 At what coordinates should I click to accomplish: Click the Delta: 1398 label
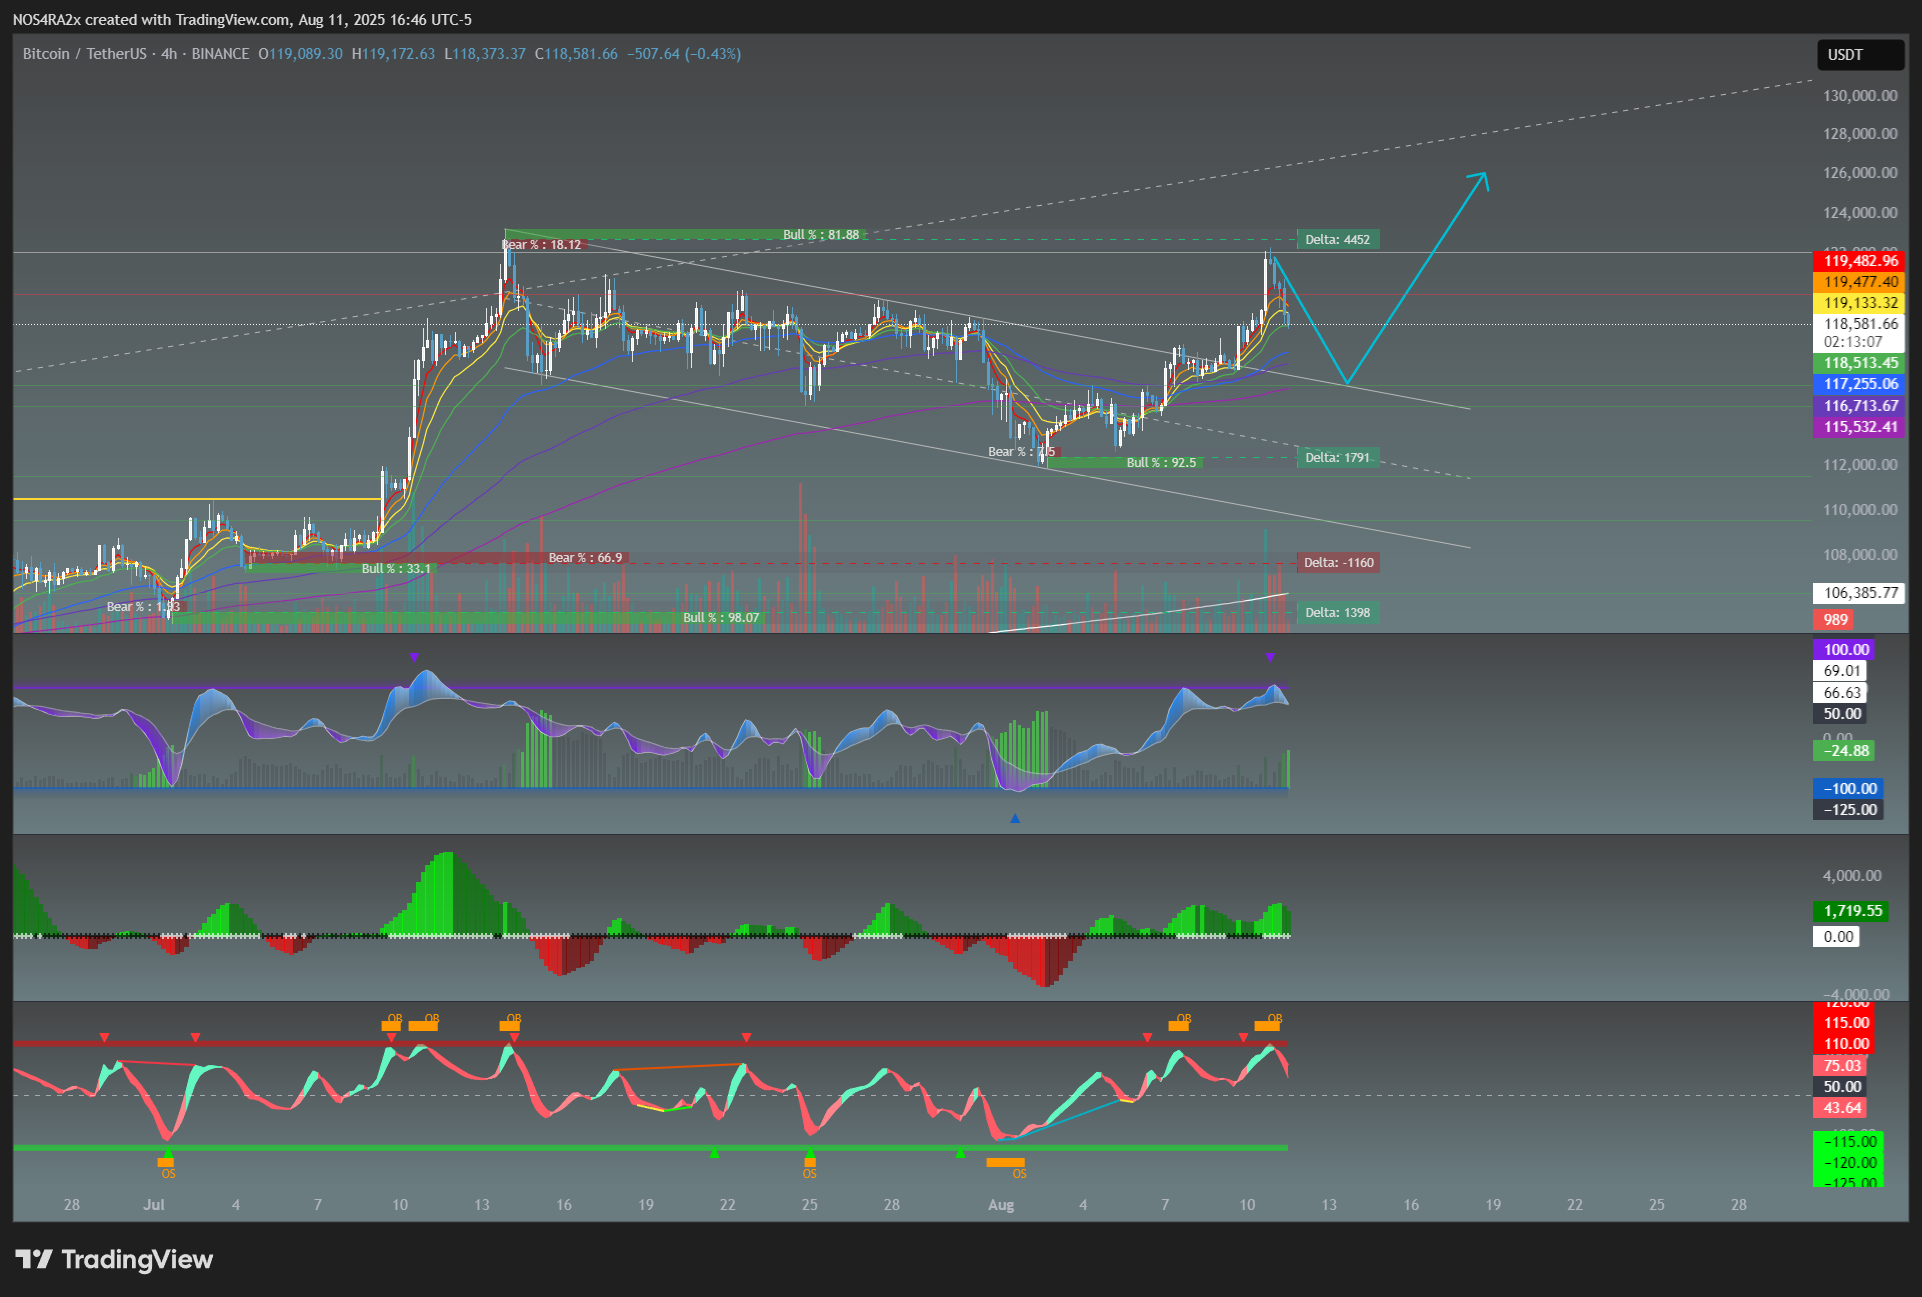1338,613
